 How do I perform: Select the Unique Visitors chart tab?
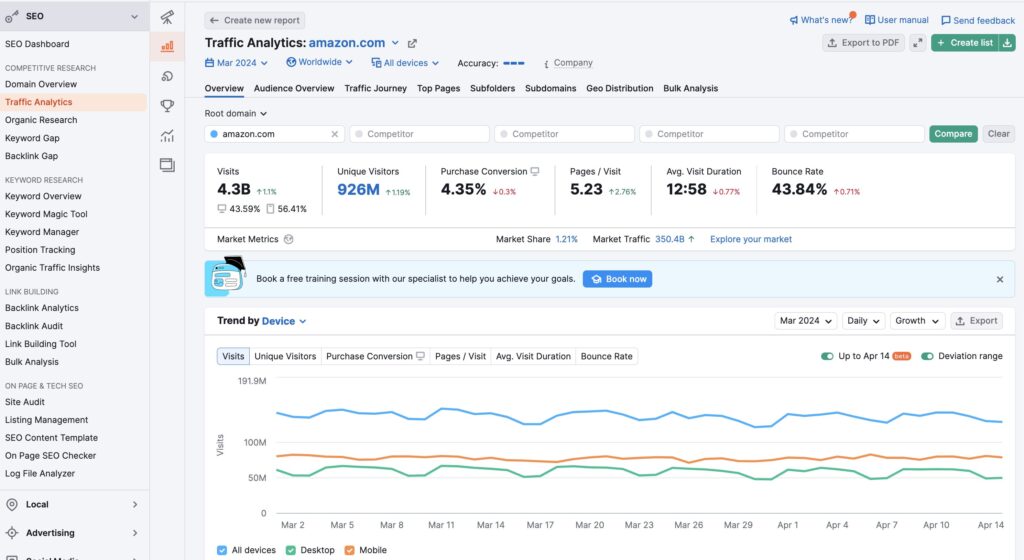(x=285, y=356)
